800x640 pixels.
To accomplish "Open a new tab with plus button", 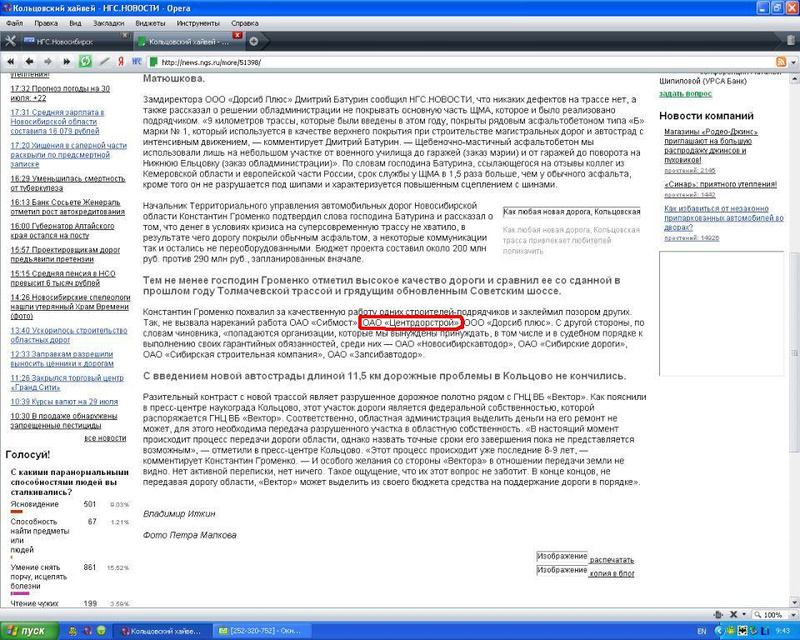I will [254, 41].
